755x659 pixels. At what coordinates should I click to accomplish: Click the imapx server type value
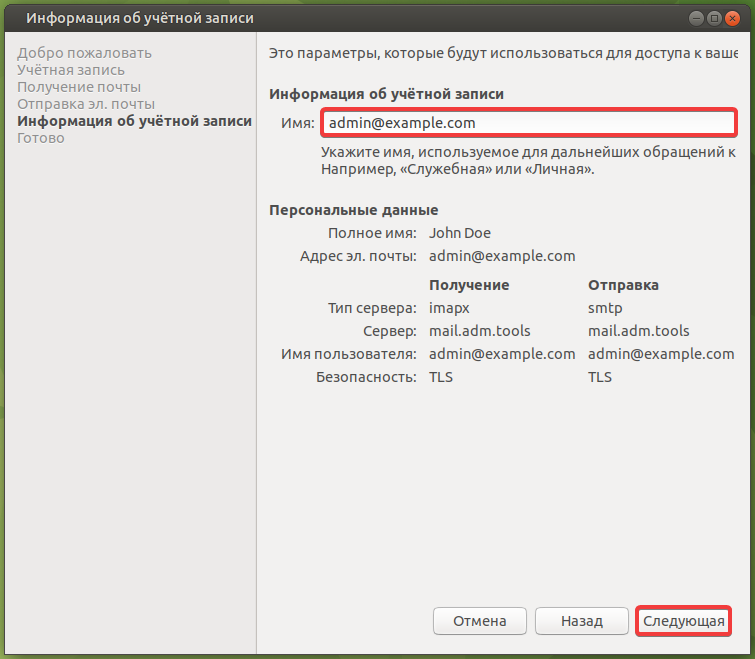pyautogui.click(x=449, y=308)
